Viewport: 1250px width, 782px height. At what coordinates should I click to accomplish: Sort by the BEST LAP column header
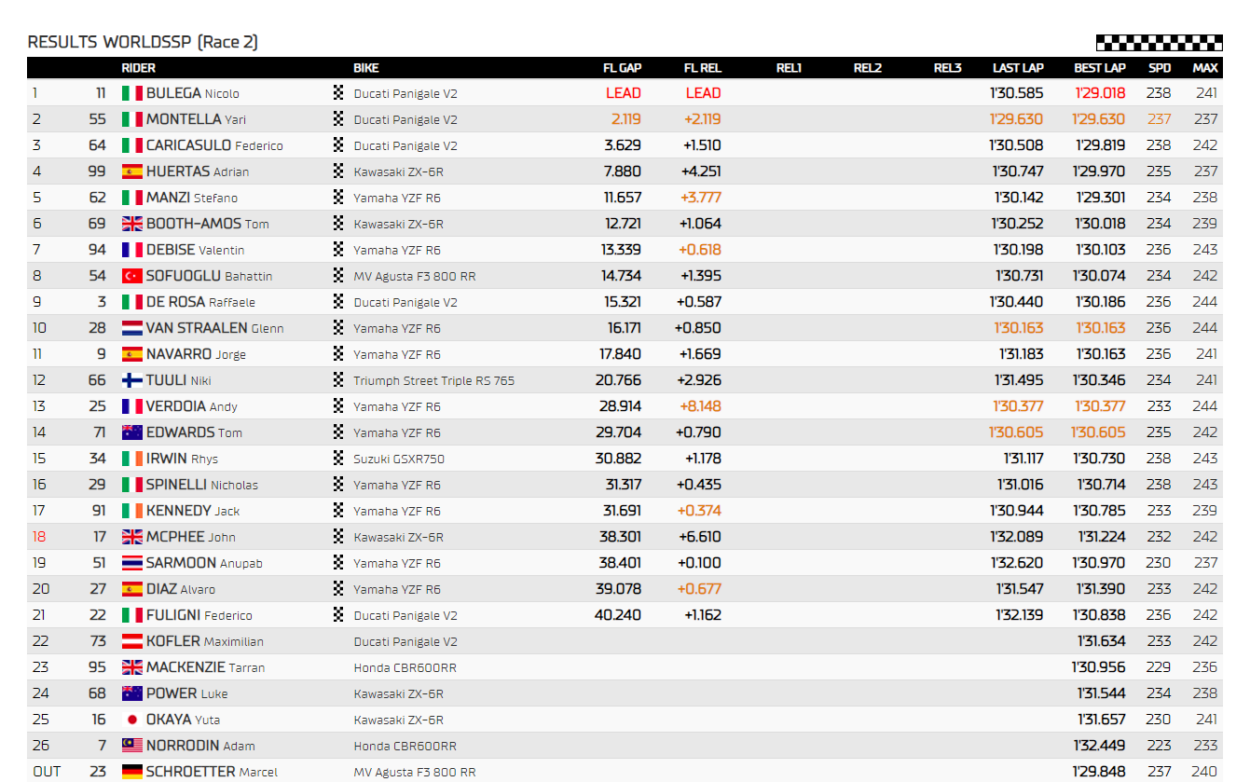[1099, 68]
